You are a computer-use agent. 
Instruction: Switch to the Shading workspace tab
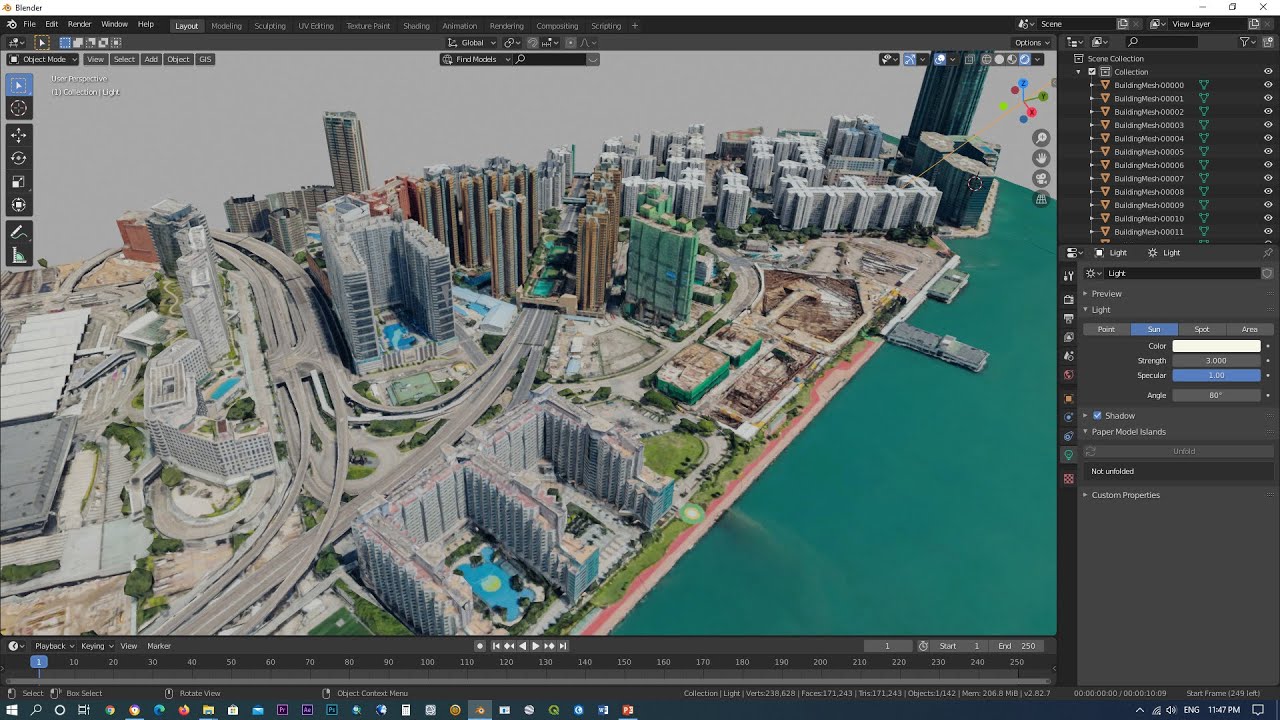point(416,26)
